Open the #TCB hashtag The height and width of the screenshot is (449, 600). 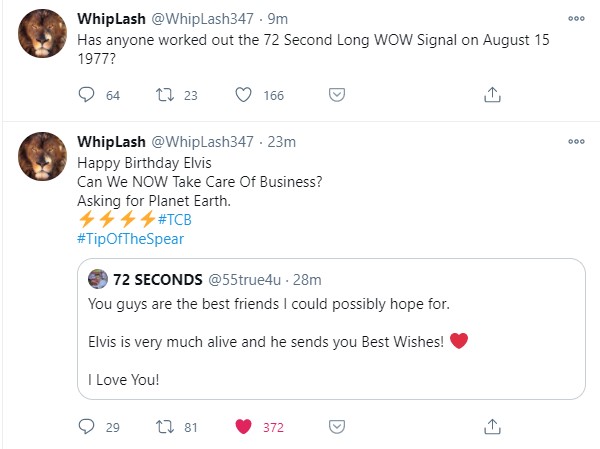click(175, 220)
